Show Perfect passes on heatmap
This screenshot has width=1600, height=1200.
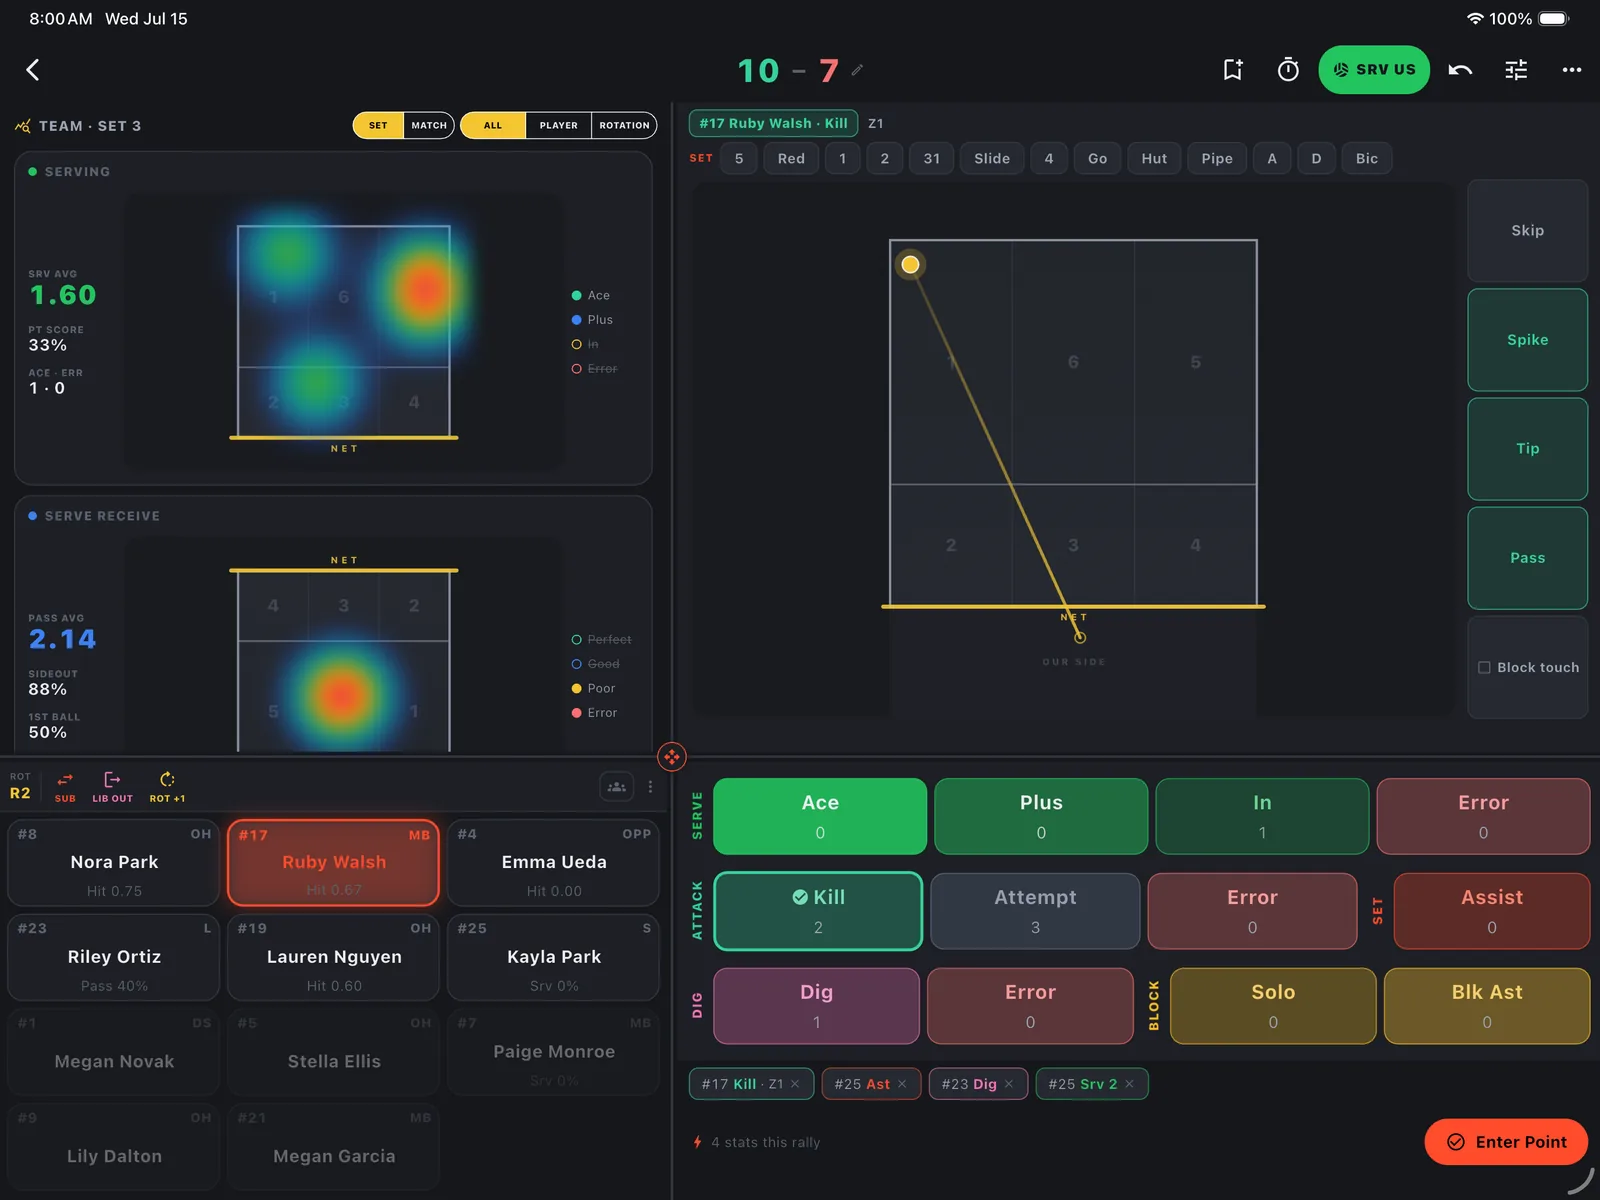[601, 640]
